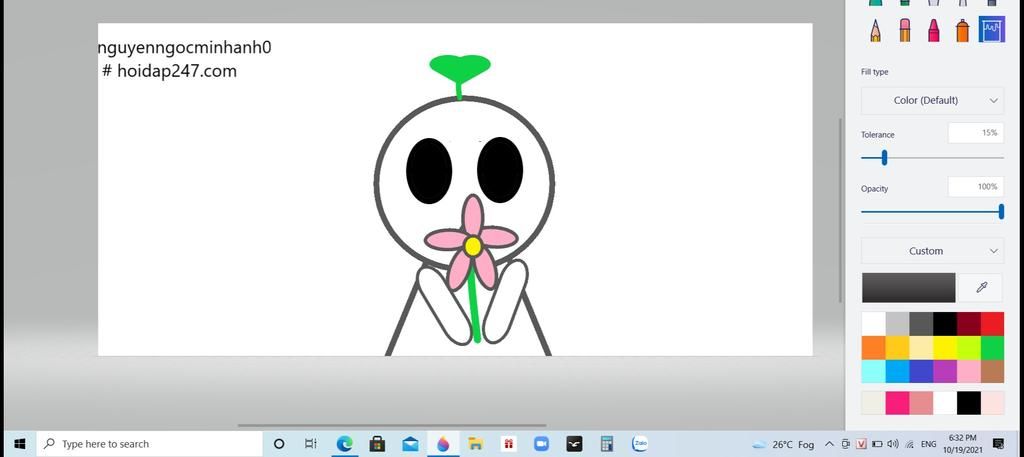
Task: Open the current dark gray color preview
Action: click(x=908, y=288)
